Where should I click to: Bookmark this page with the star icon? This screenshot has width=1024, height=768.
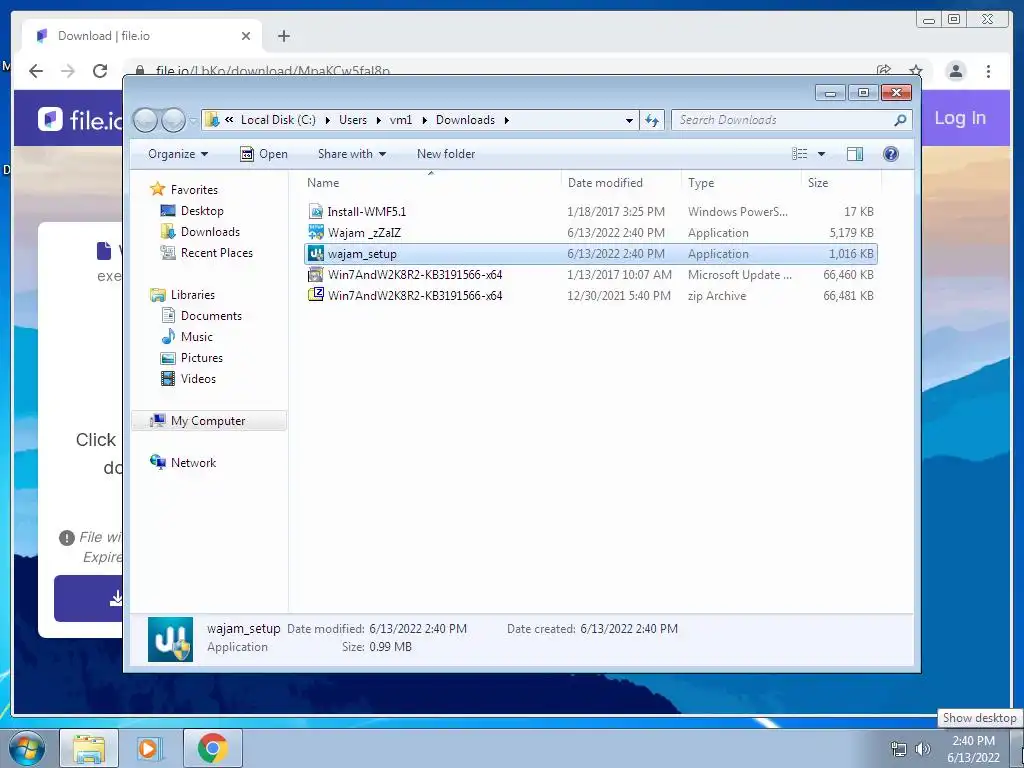coord(916,71)
